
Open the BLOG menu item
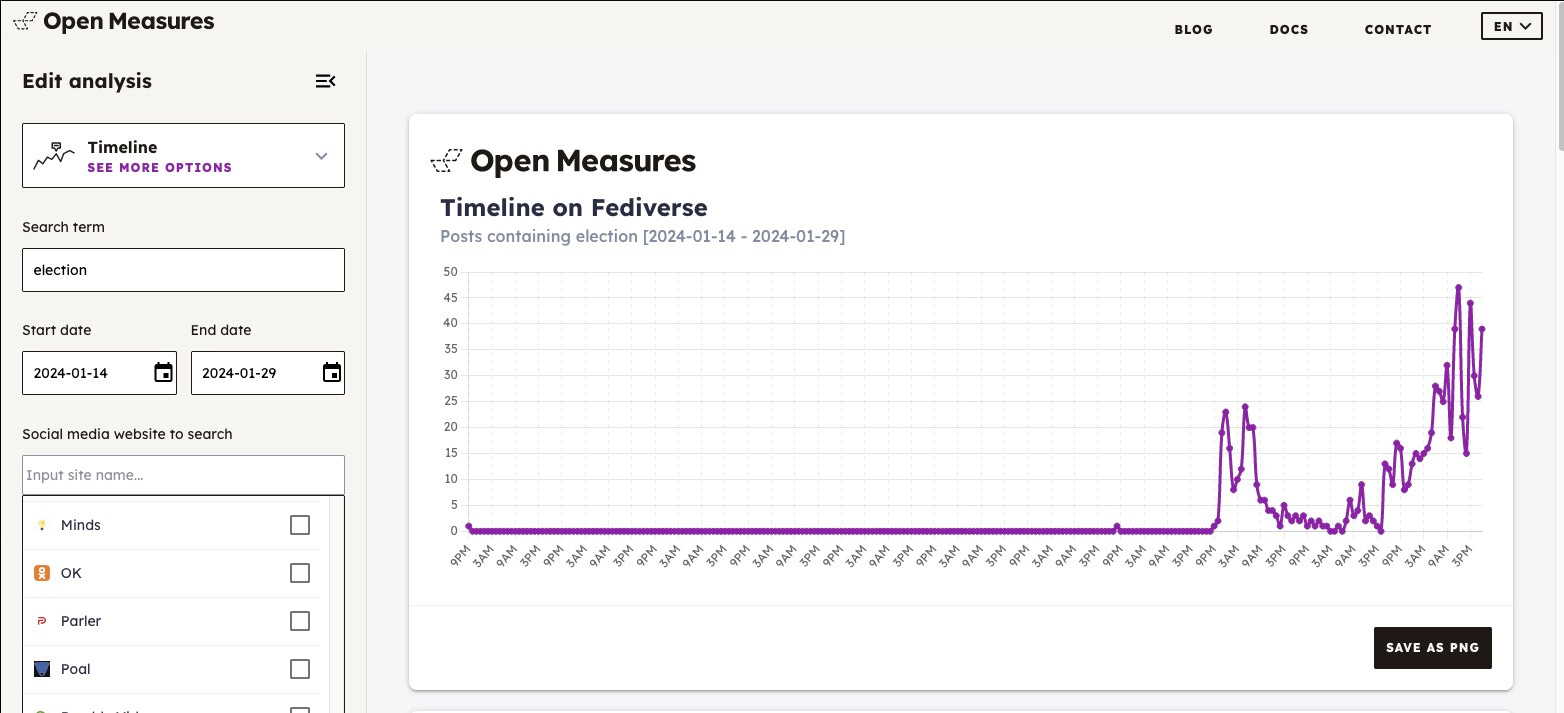(1193, 29)
